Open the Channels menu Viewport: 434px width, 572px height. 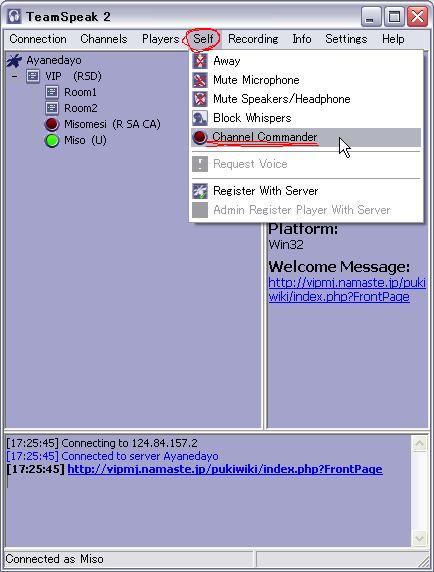pyautogui.click(x=104, y=39)
